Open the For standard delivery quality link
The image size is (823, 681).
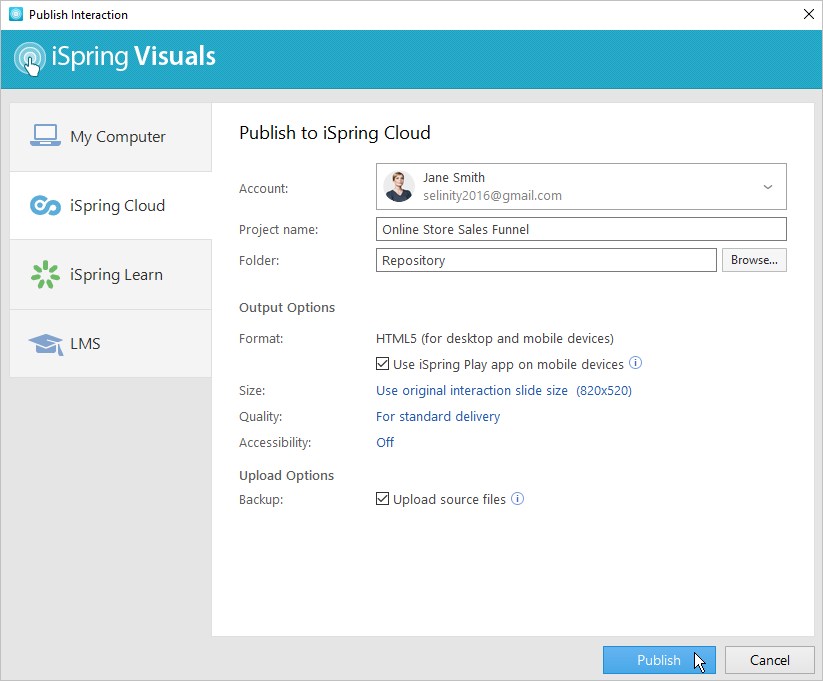[438, 416]
